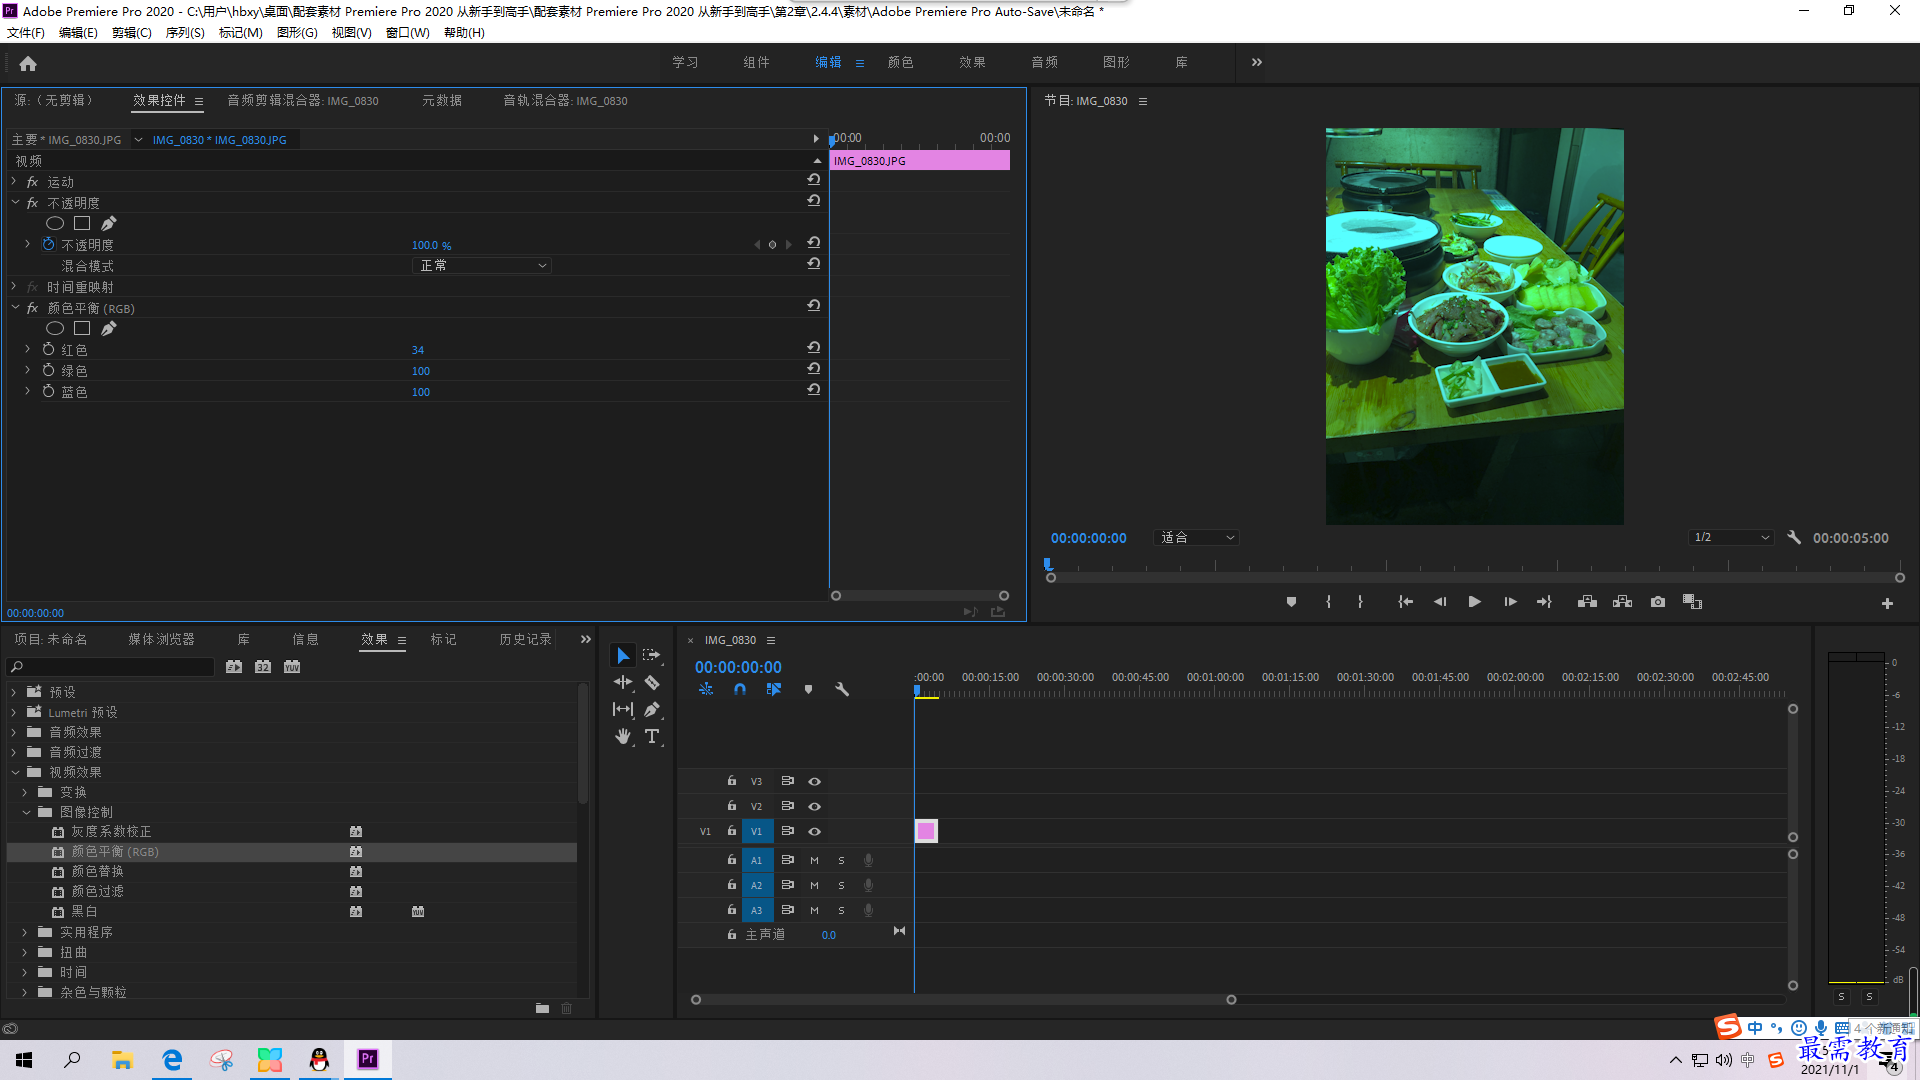The image size is (1920, 1080).
Task: Click the Home icon
Action: [x=28, y=63]
